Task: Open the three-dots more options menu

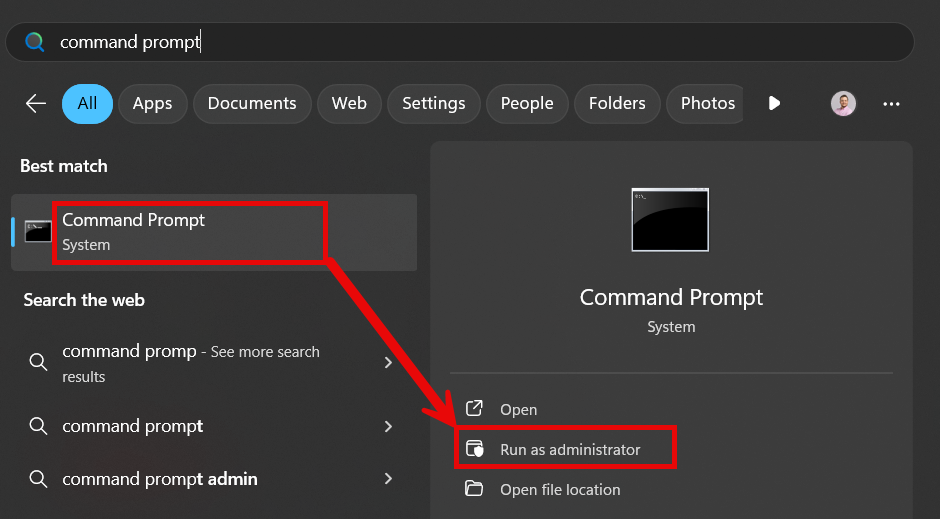Action: coord(891,104)
